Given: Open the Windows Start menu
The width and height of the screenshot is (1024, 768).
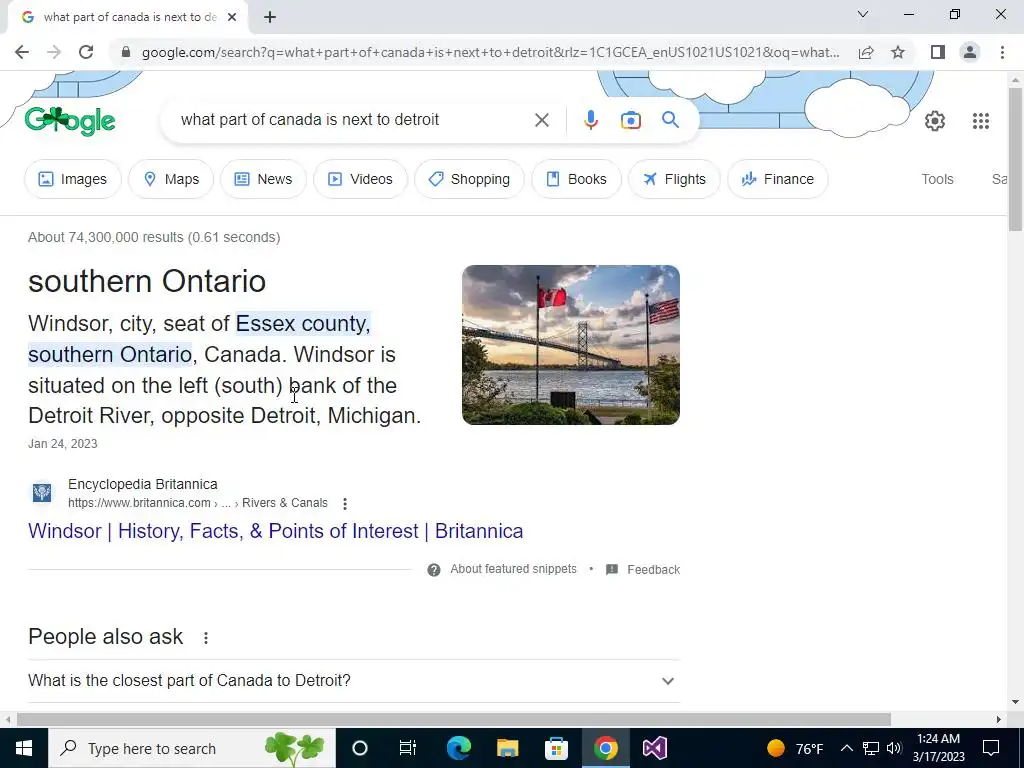Looking at the screenshot, I should pyautogui.click(x=24, y=748).
